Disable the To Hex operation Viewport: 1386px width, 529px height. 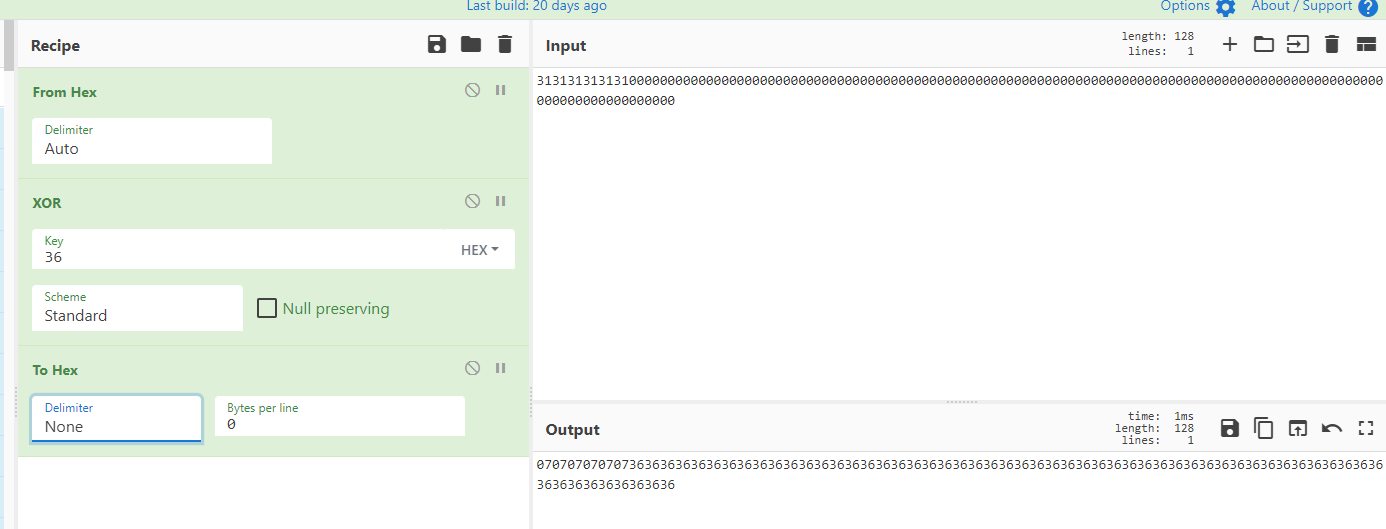(x=472, y=368)
